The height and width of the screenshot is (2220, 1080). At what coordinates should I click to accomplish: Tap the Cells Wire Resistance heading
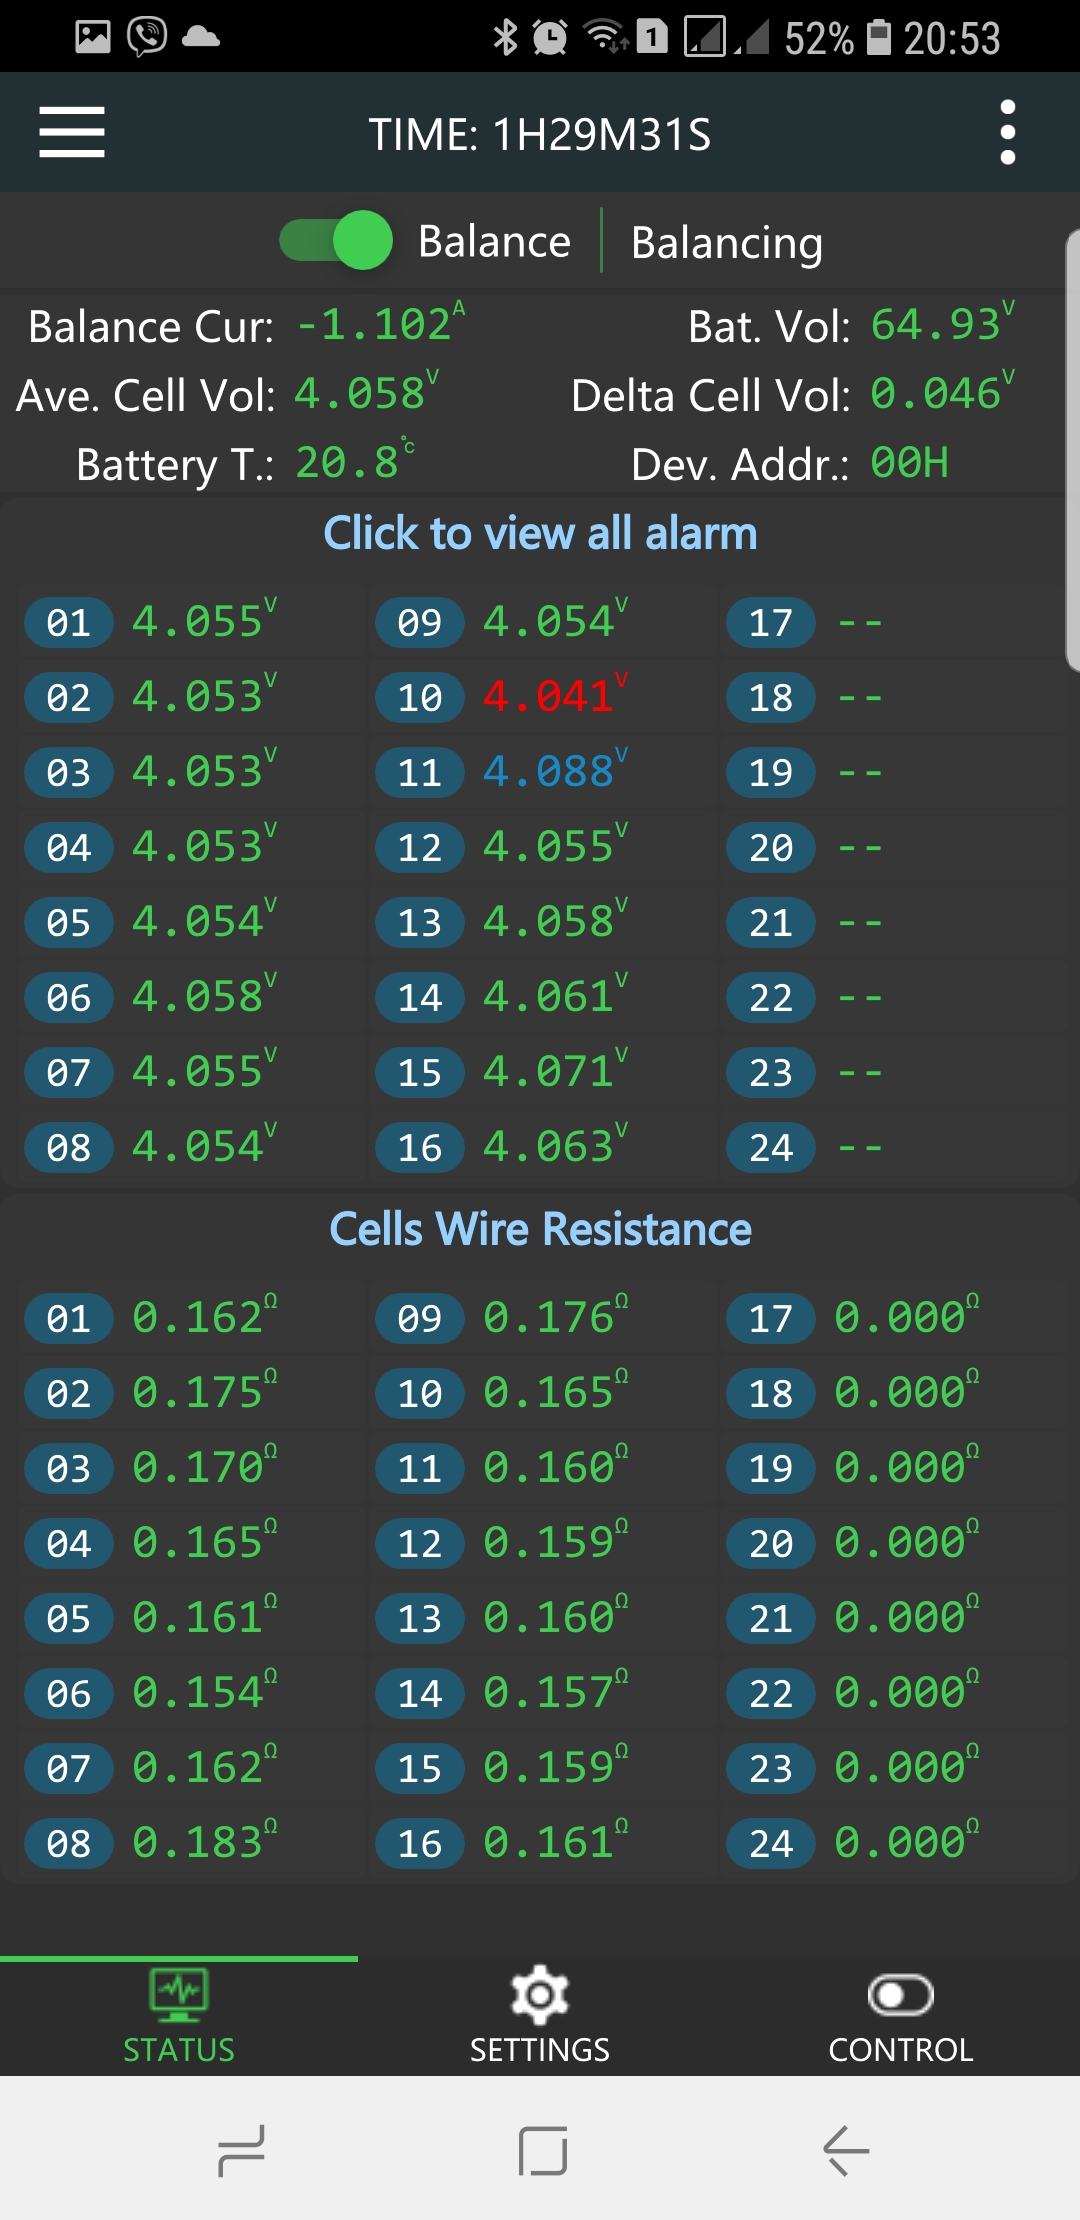pos(540,1229)
